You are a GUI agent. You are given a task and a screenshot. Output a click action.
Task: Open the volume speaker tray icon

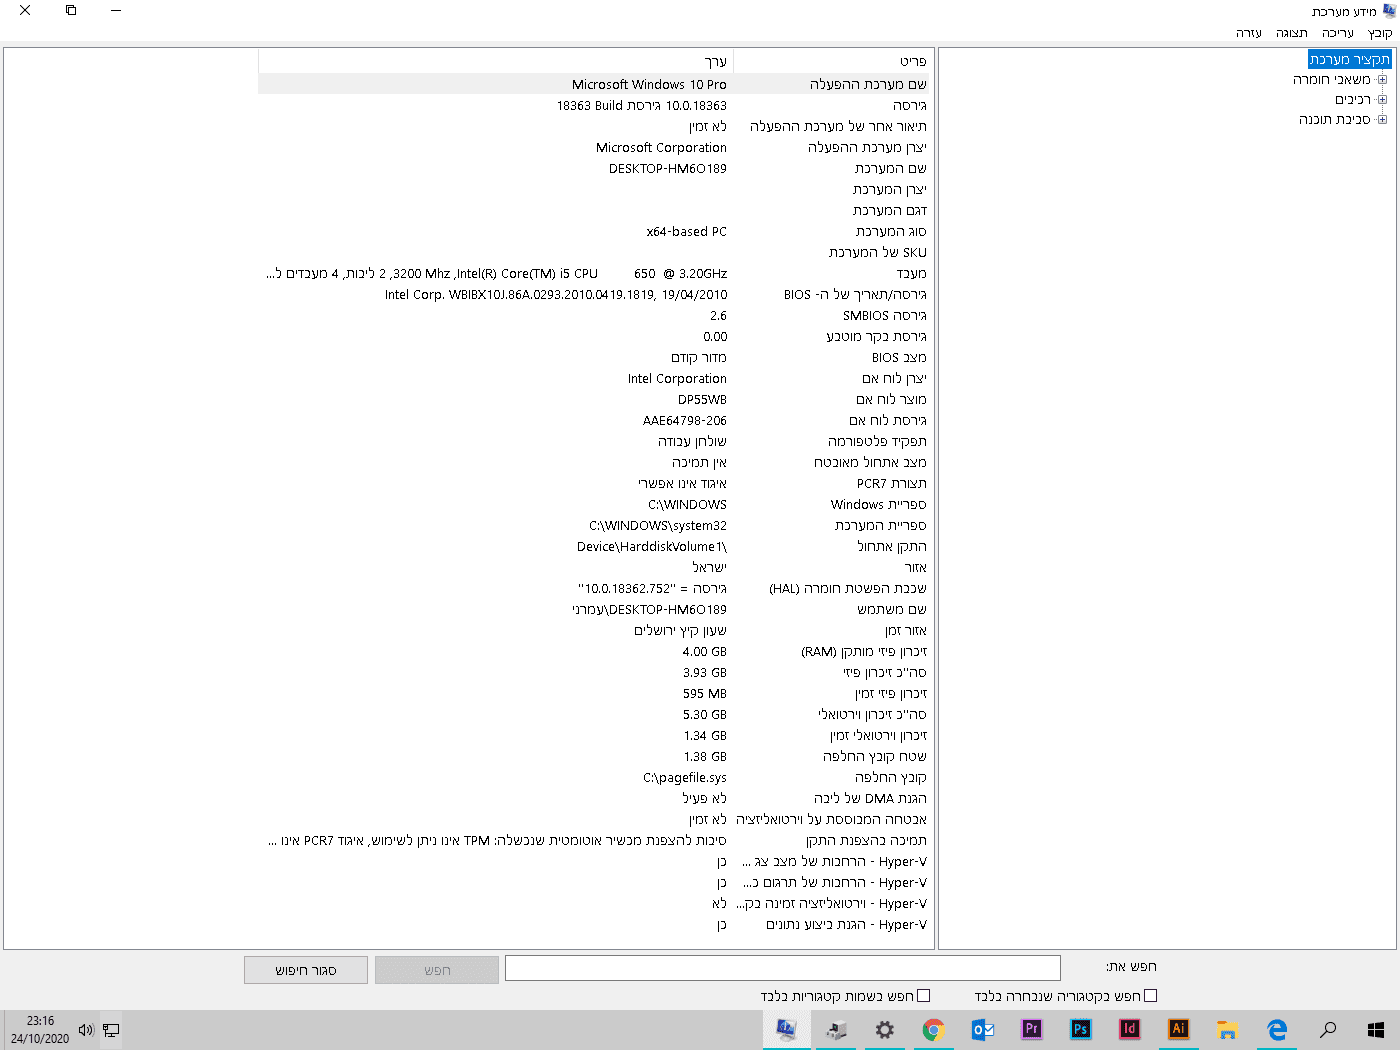[x=86, y=1030]
